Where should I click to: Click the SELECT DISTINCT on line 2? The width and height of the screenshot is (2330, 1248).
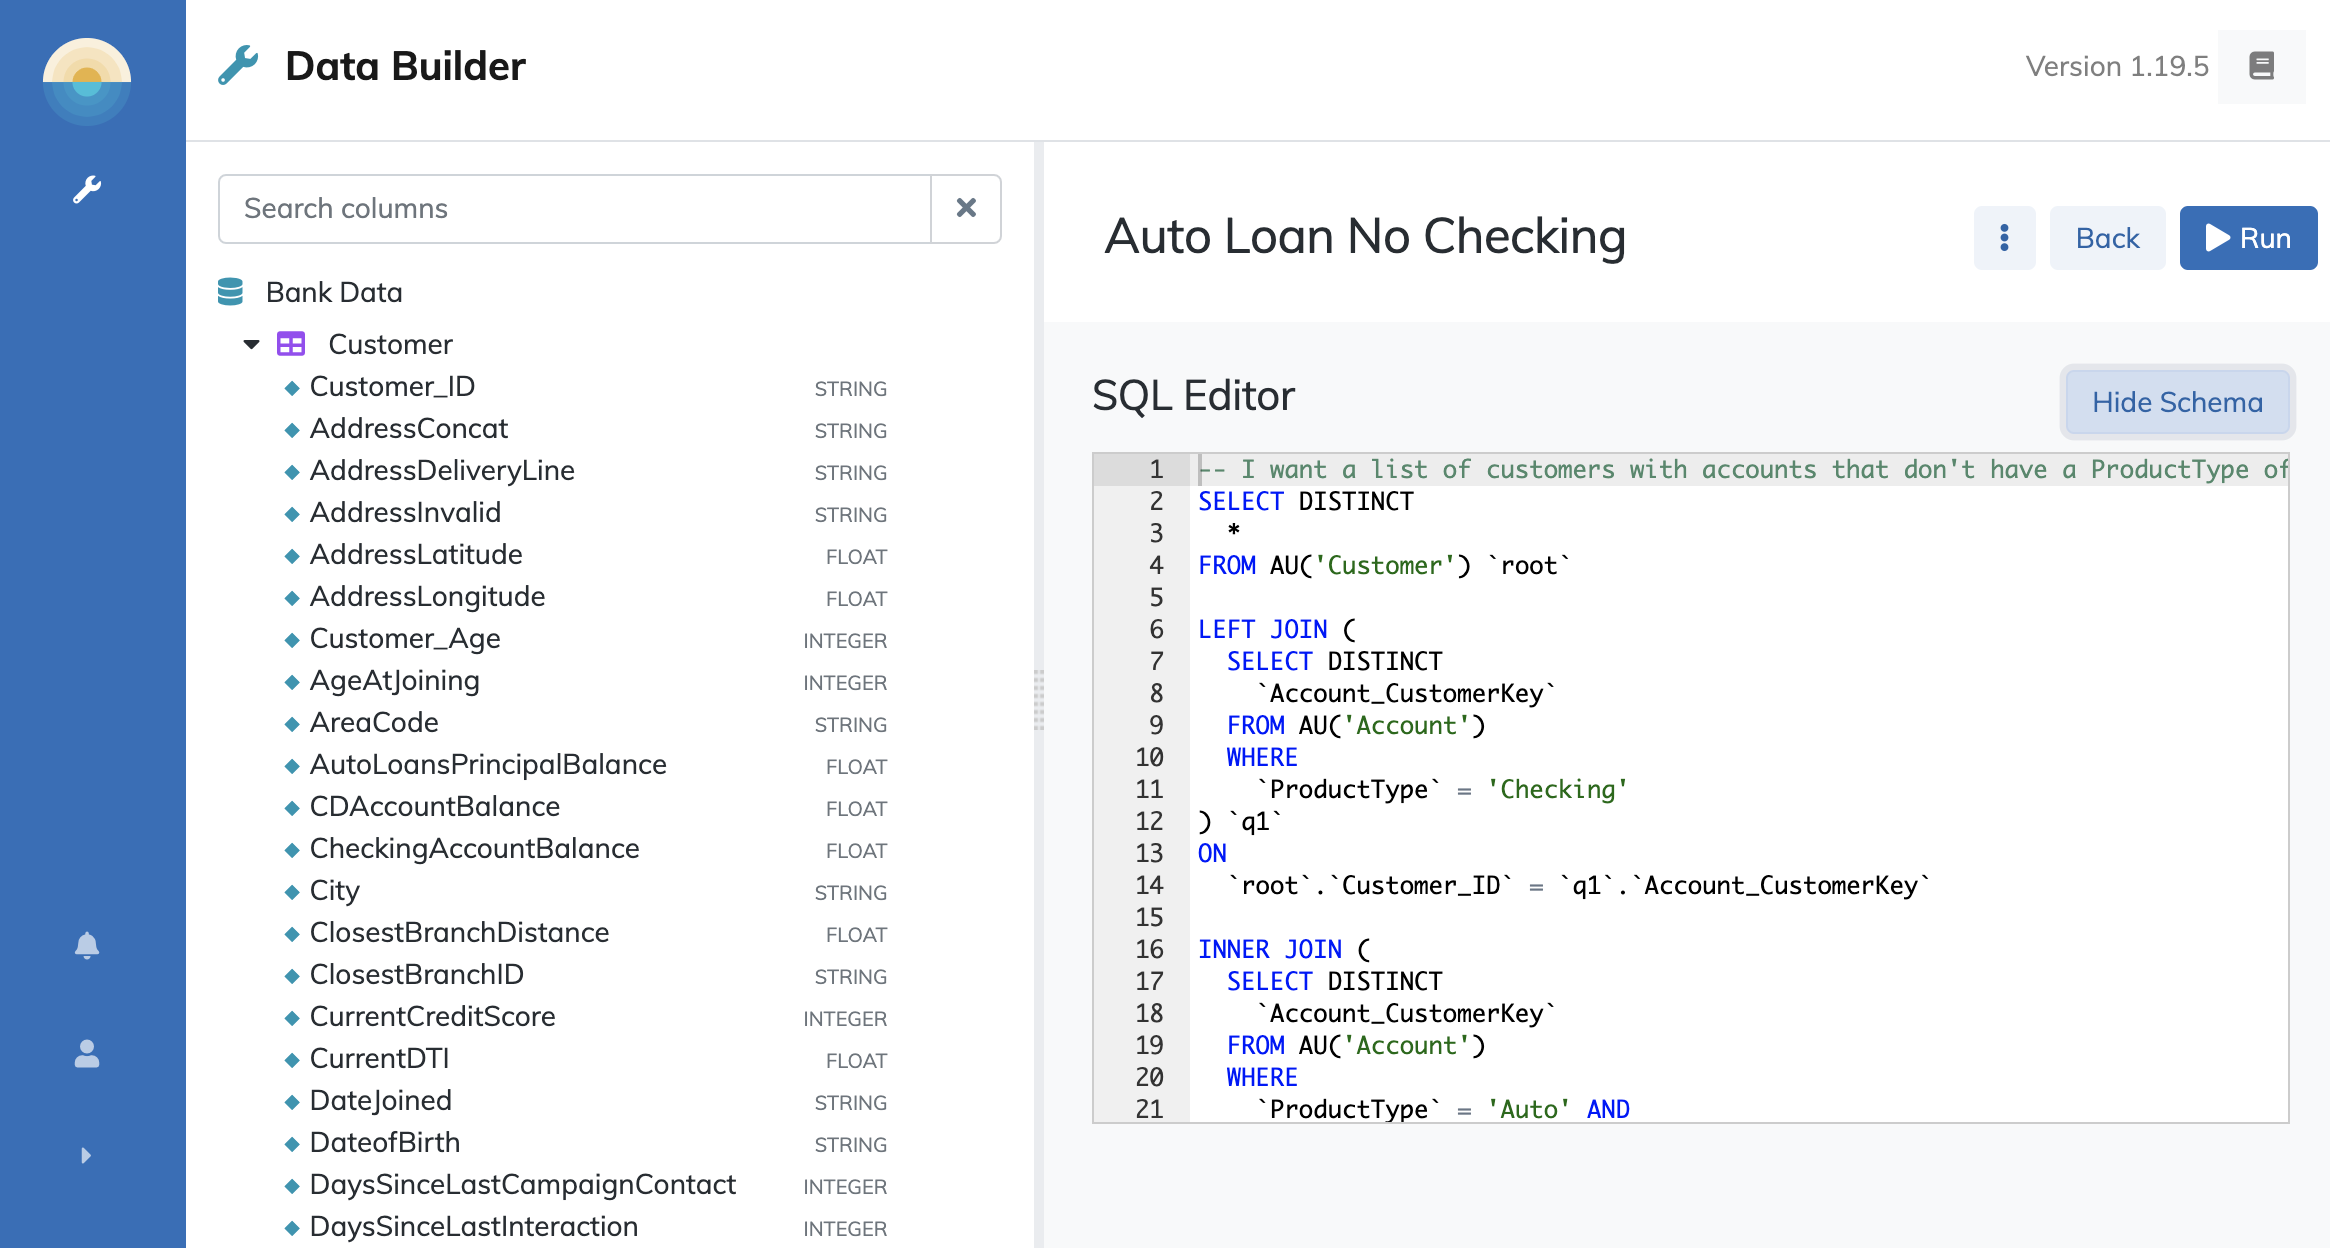1306,501
